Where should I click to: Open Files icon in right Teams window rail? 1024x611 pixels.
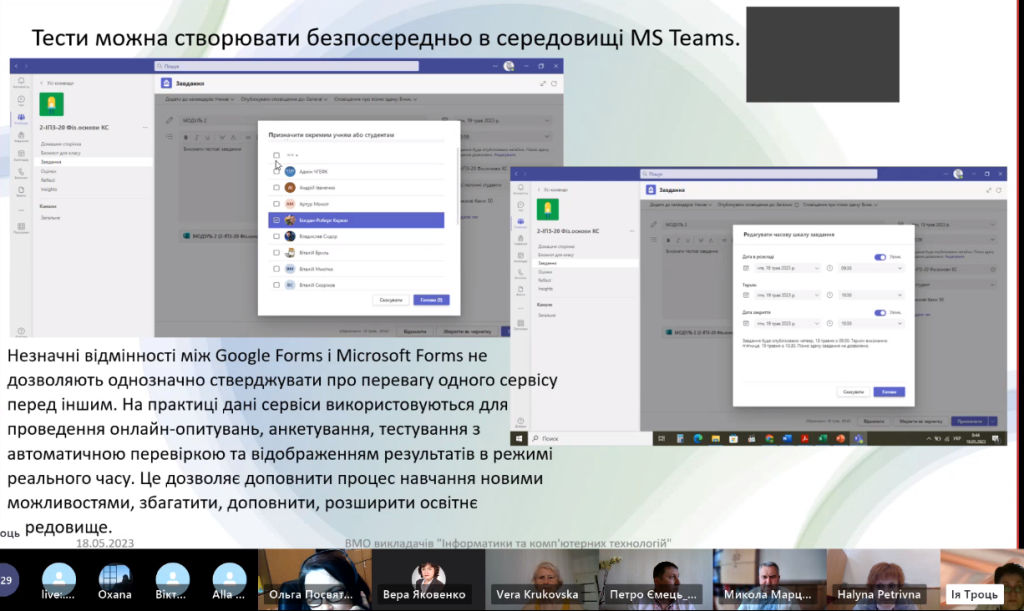[x=520, y=290]
